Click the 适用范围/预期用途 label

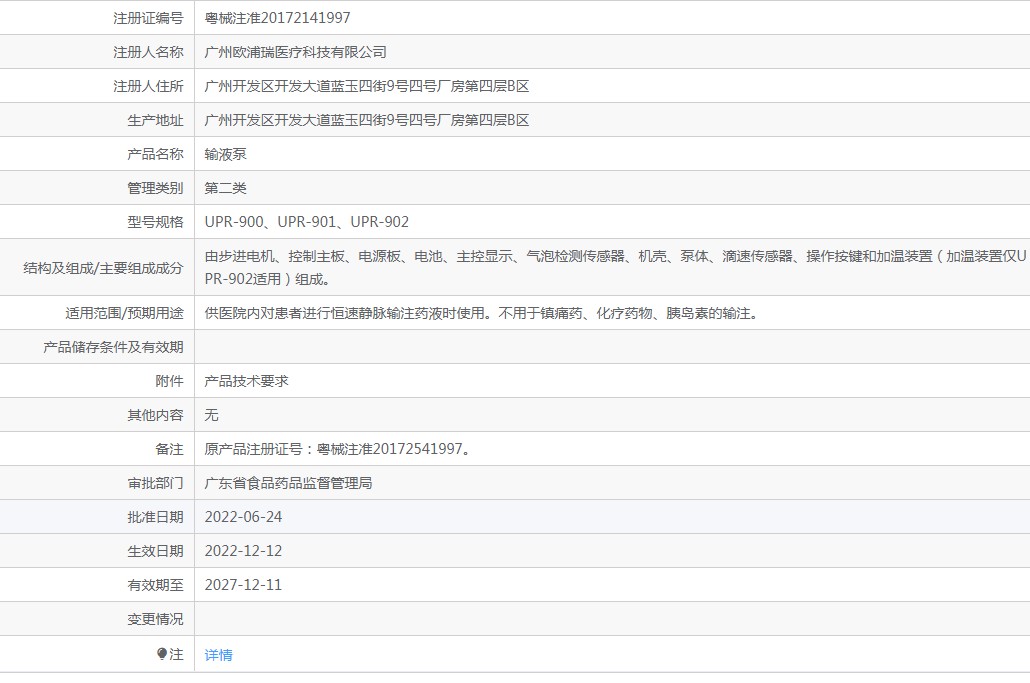point(124,313)
